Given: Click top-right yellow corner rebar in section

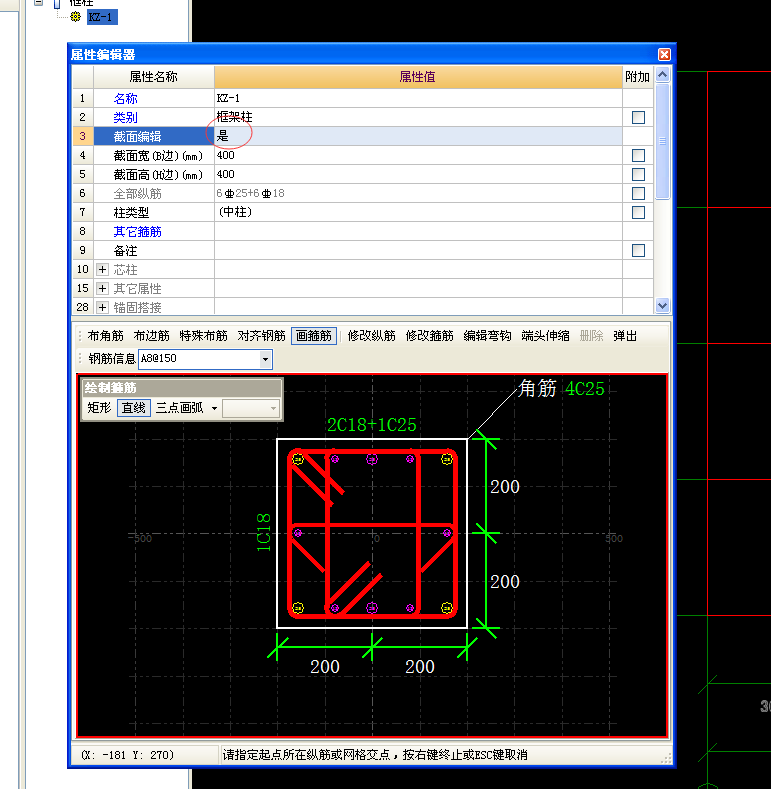Looking at the screenshot, I should click(x=446, y=459).
